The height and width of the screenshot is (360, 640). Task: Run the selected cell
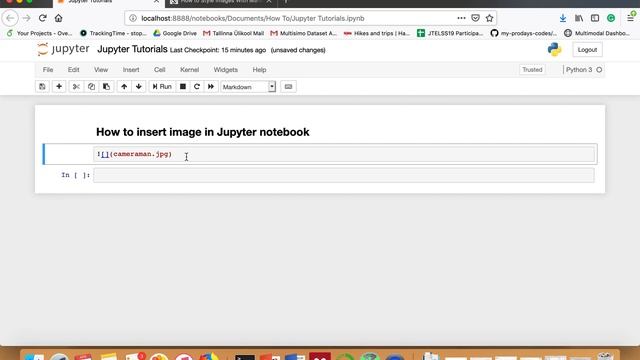[x=162, y=87]
